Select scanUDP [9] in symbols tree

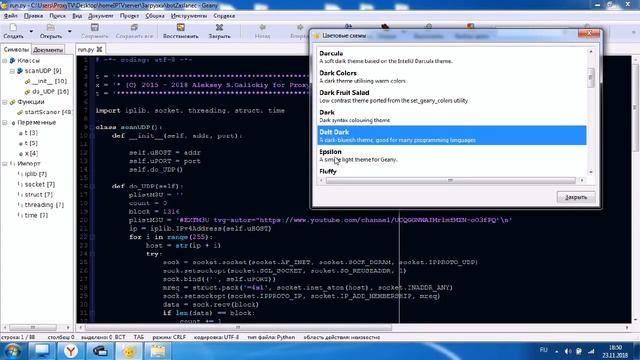coord(43,71)
